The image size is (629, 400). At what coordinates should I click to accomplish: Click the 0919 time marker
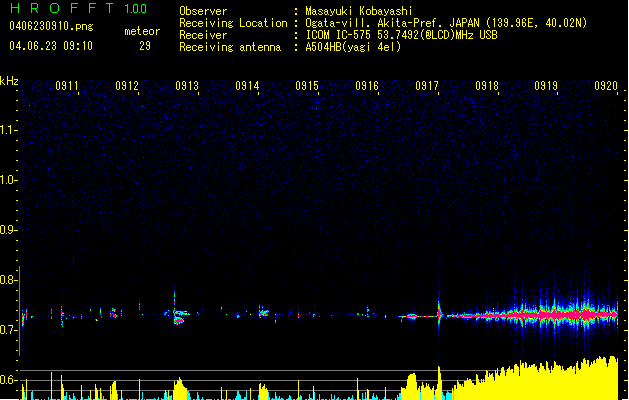pyautogui.click(x=546, y=86)
